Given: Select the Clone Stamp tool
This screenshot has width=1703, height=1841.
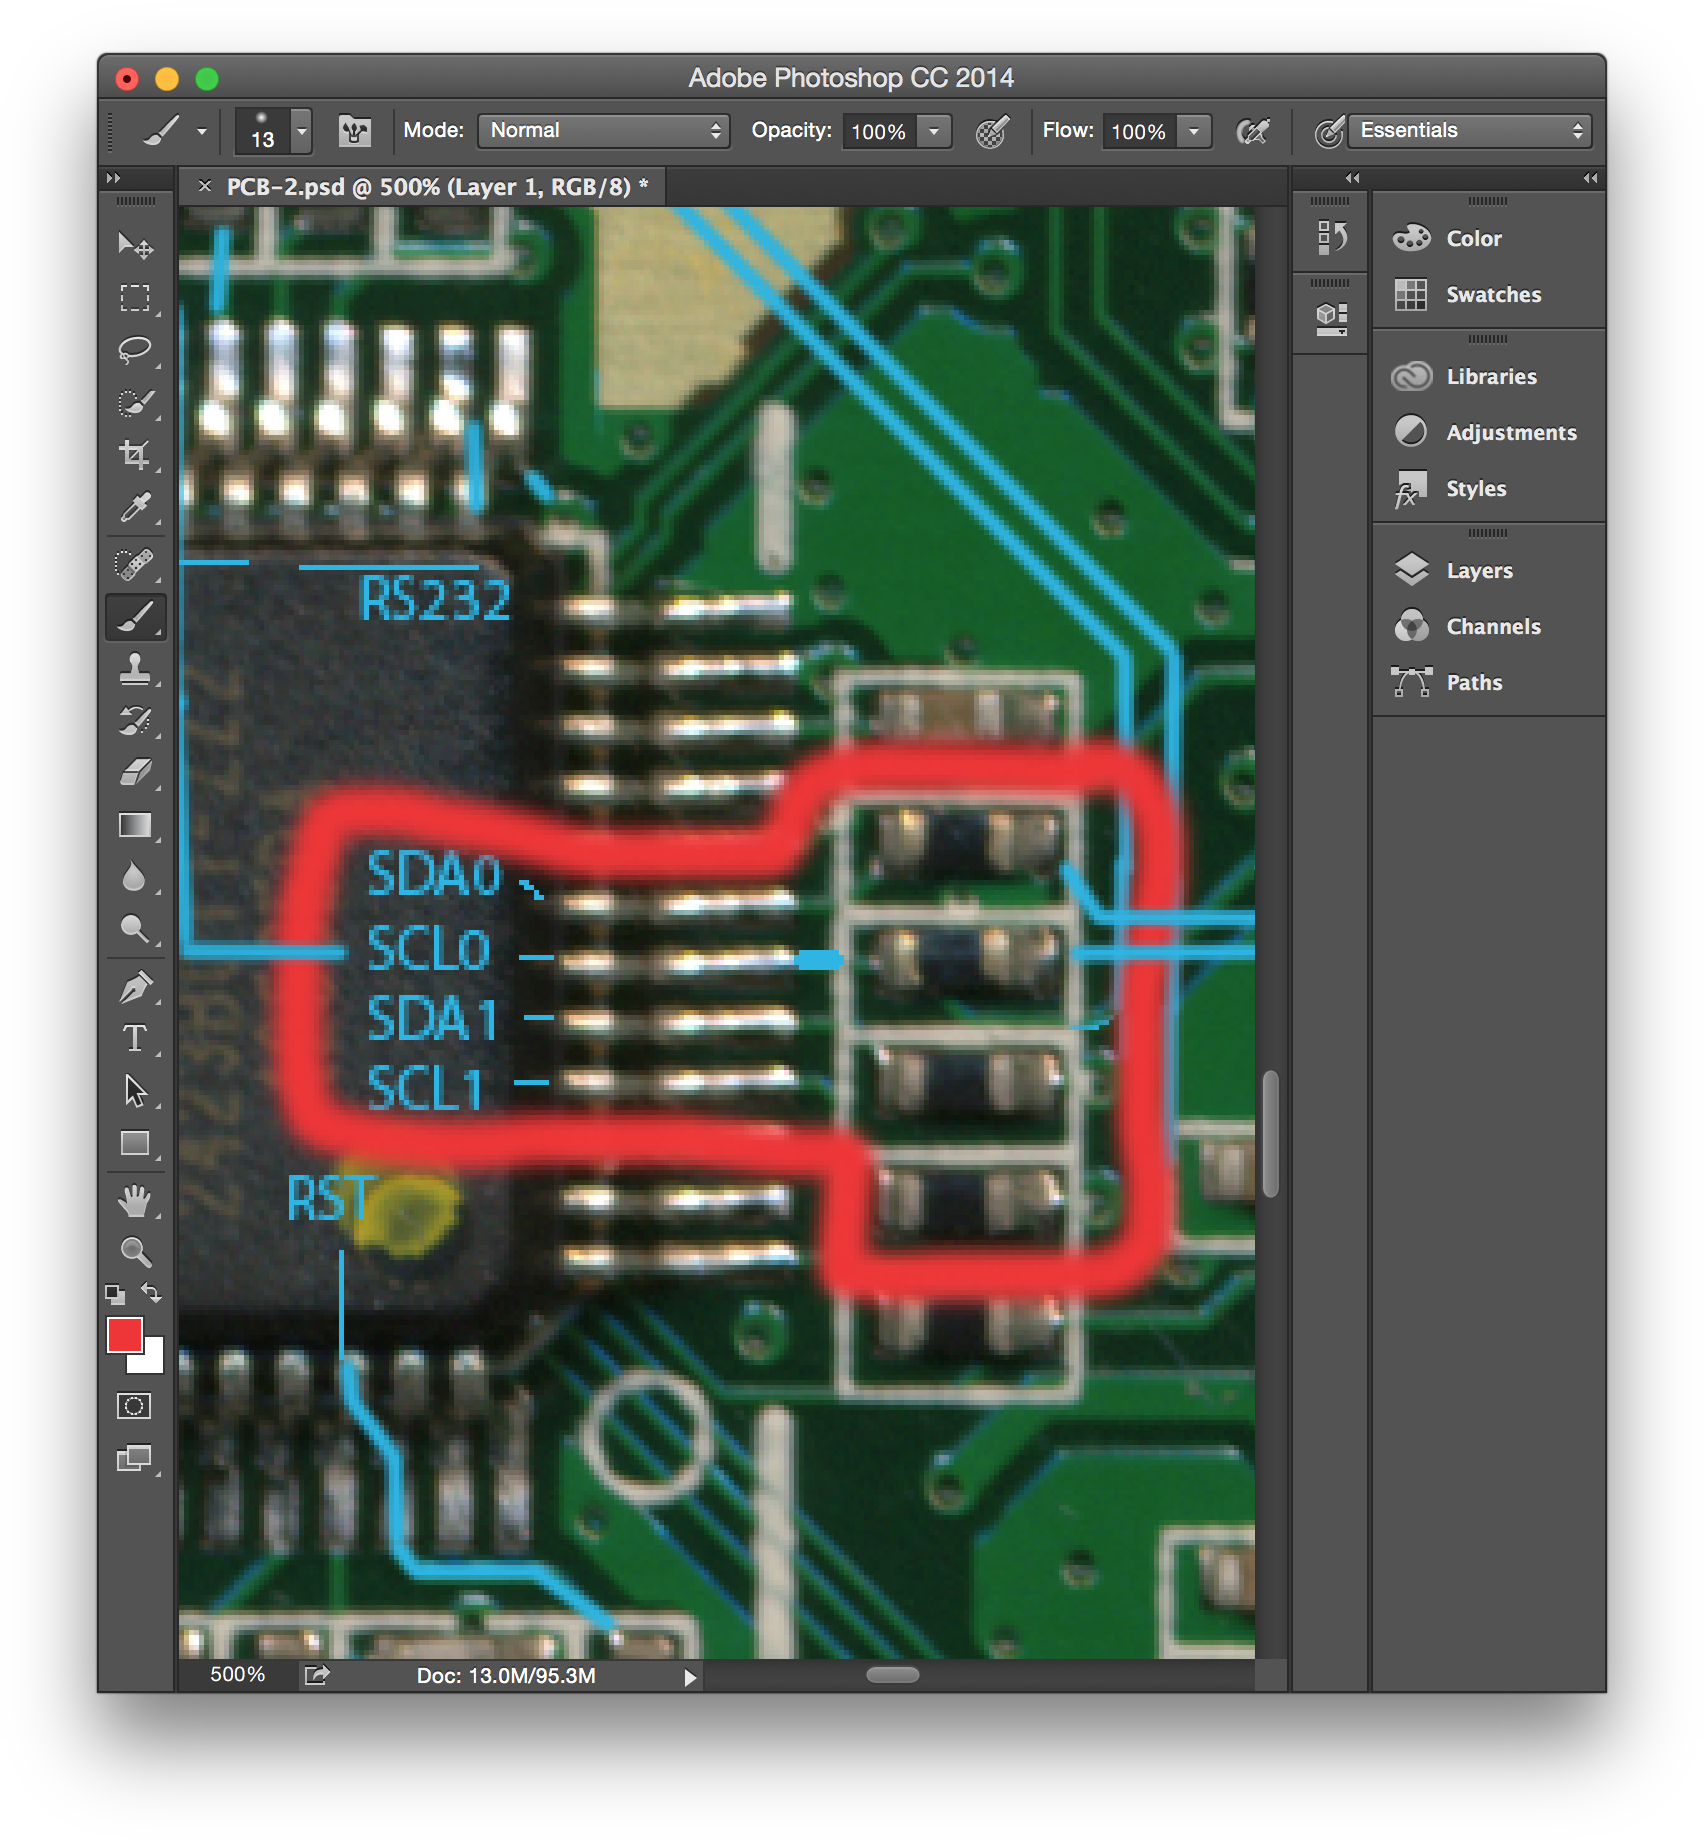Looking at the screenshot, I should click(x=137, y=670).
